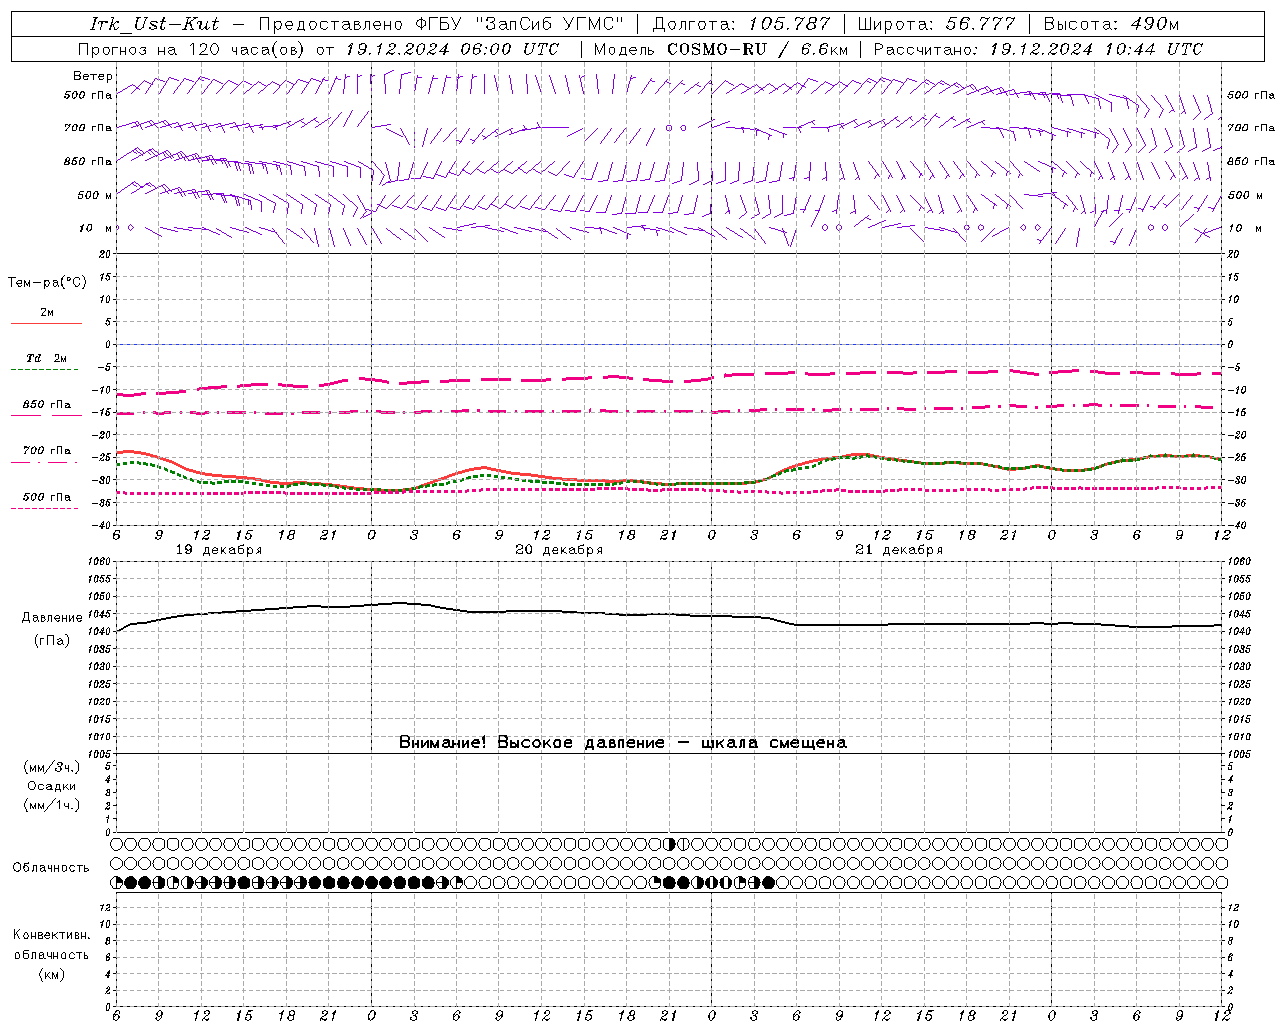Click the Высота: 490м value
Viewport: 1280px width, 1024px height.
coord(1111,24)
